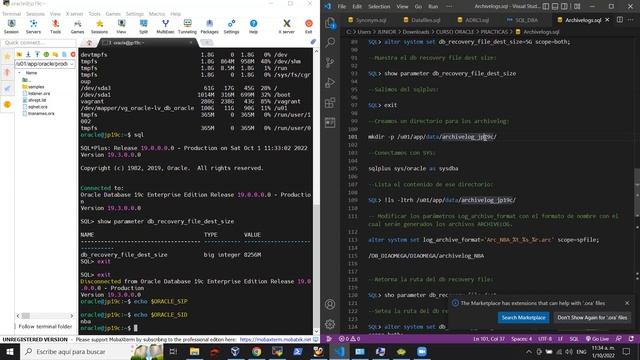The width and height of the screenshot is (640, 360).
Task: Customize VS Code layout icon
Action: tap(577, 7)
